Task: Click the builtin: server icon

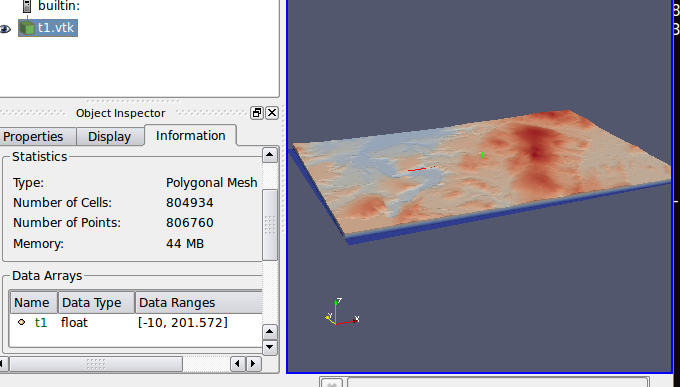Action: point(27,6)
